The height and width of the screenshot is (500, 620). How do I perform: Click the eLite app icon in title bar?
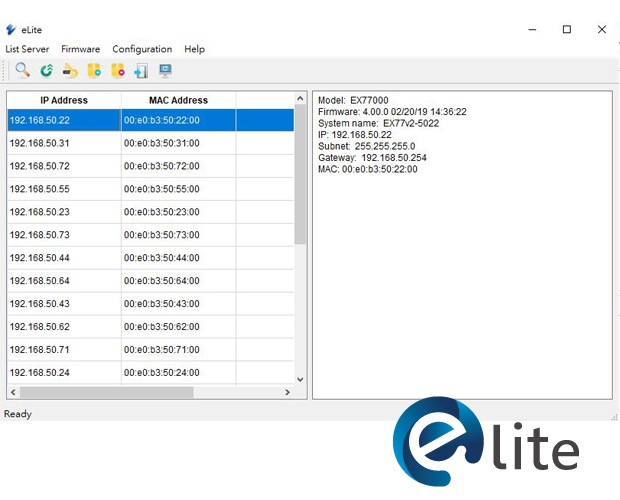click(x=11, y=30)
